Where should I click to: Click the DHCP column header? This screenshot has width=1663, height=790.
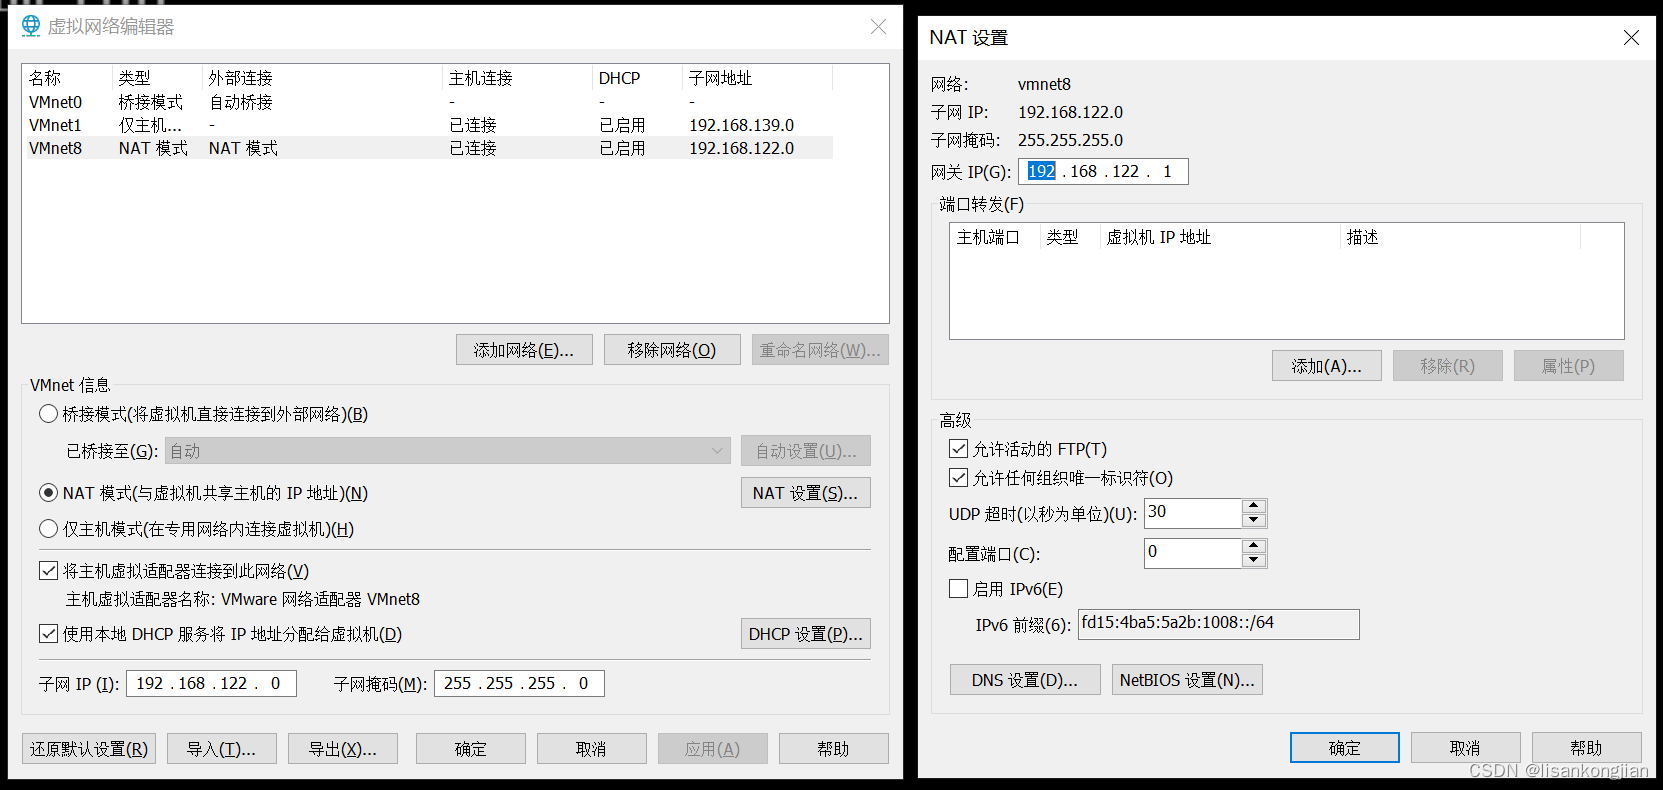click(638, 78)
